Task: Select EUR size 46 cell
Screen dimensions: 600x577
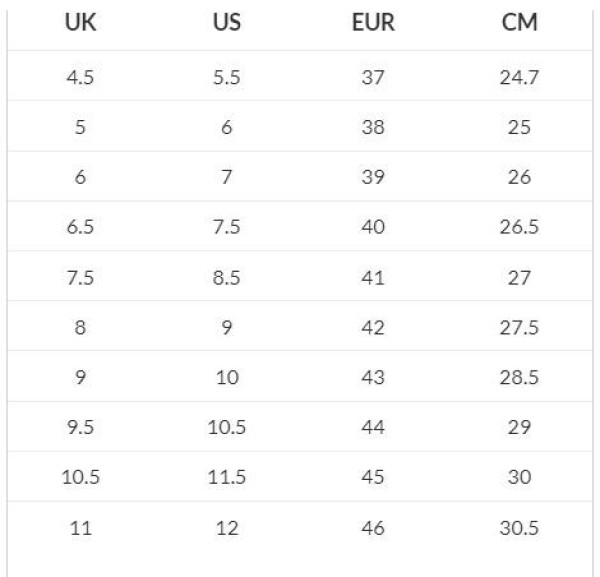Action: tap(373, 527)
